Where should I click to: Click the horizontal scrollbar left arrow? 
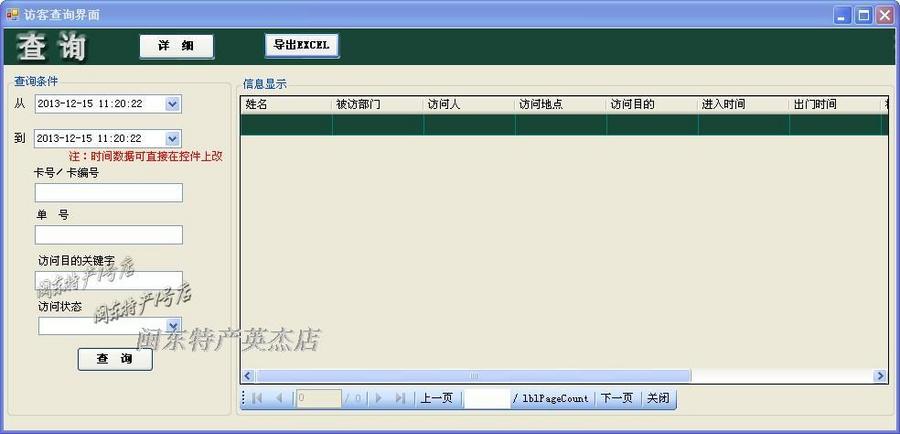click(248, 376)
